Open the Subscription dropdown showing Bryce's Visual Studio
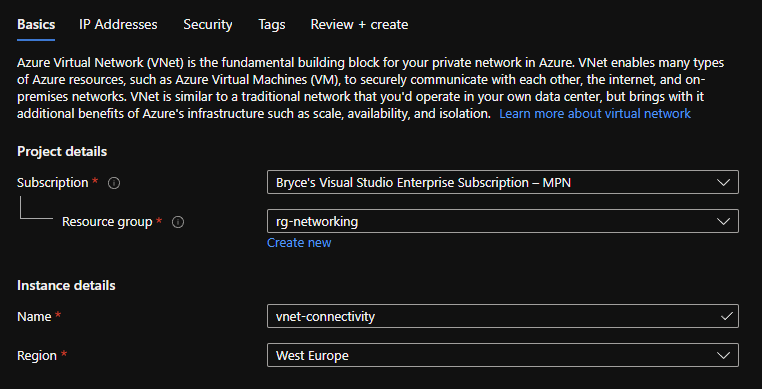Screen dimensions: 762x389 [x=502, y=182]
